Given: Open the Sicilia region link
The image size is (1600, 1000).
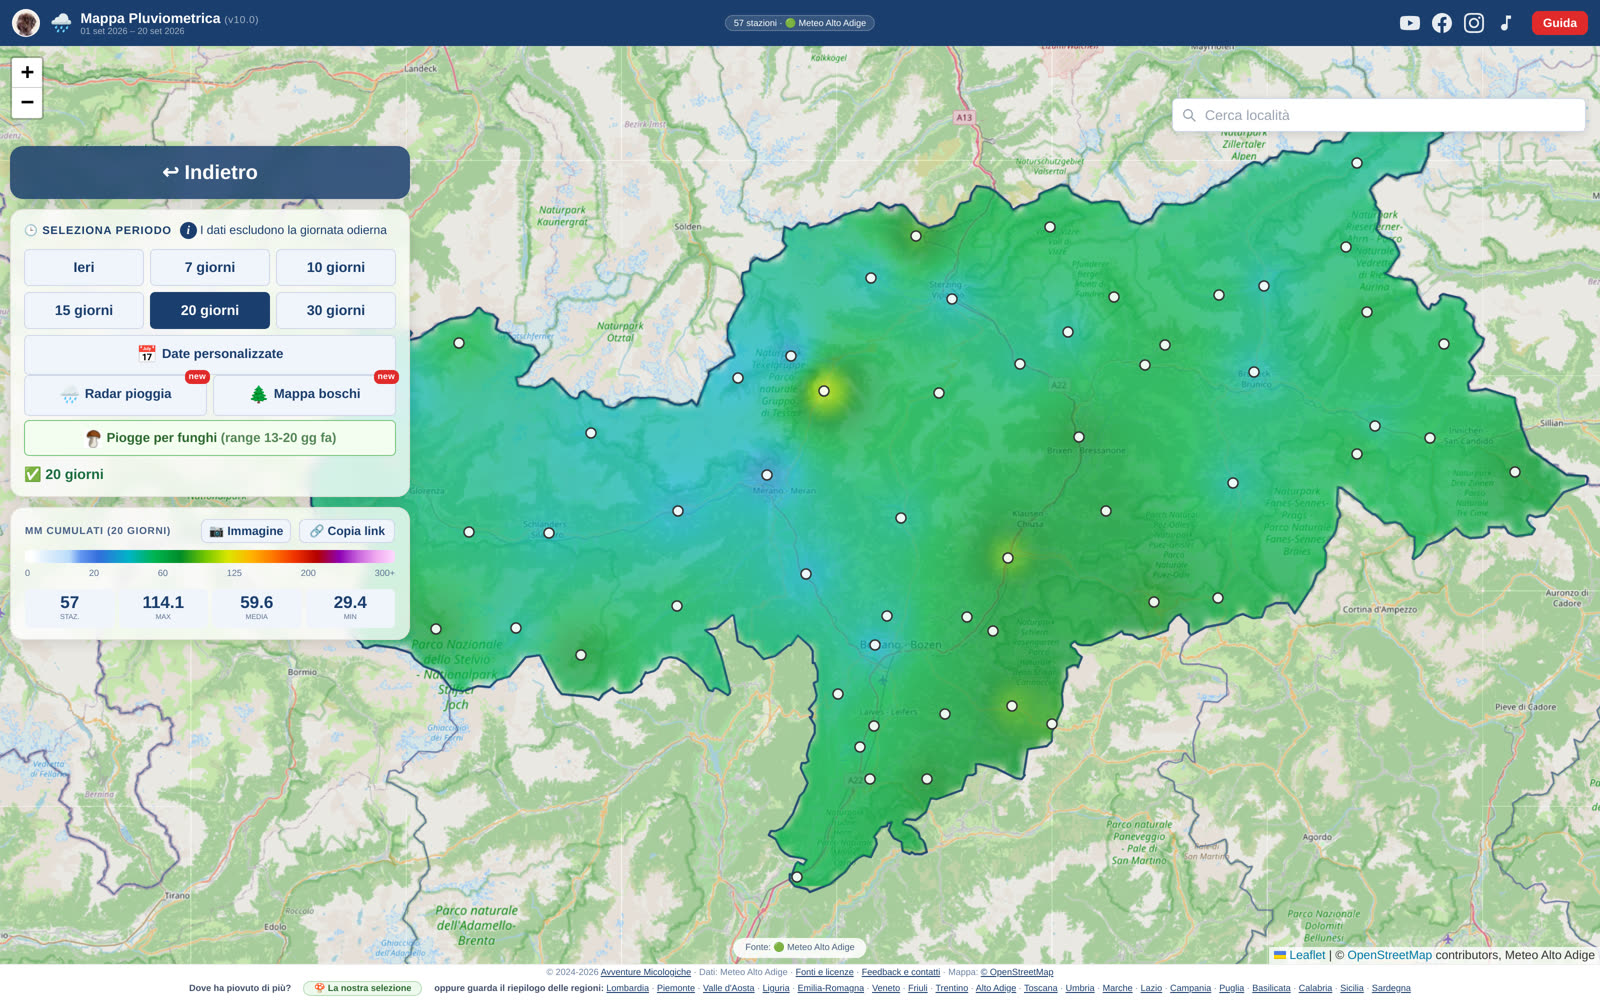Looking at the screenshot, I should click(1352, 988).
